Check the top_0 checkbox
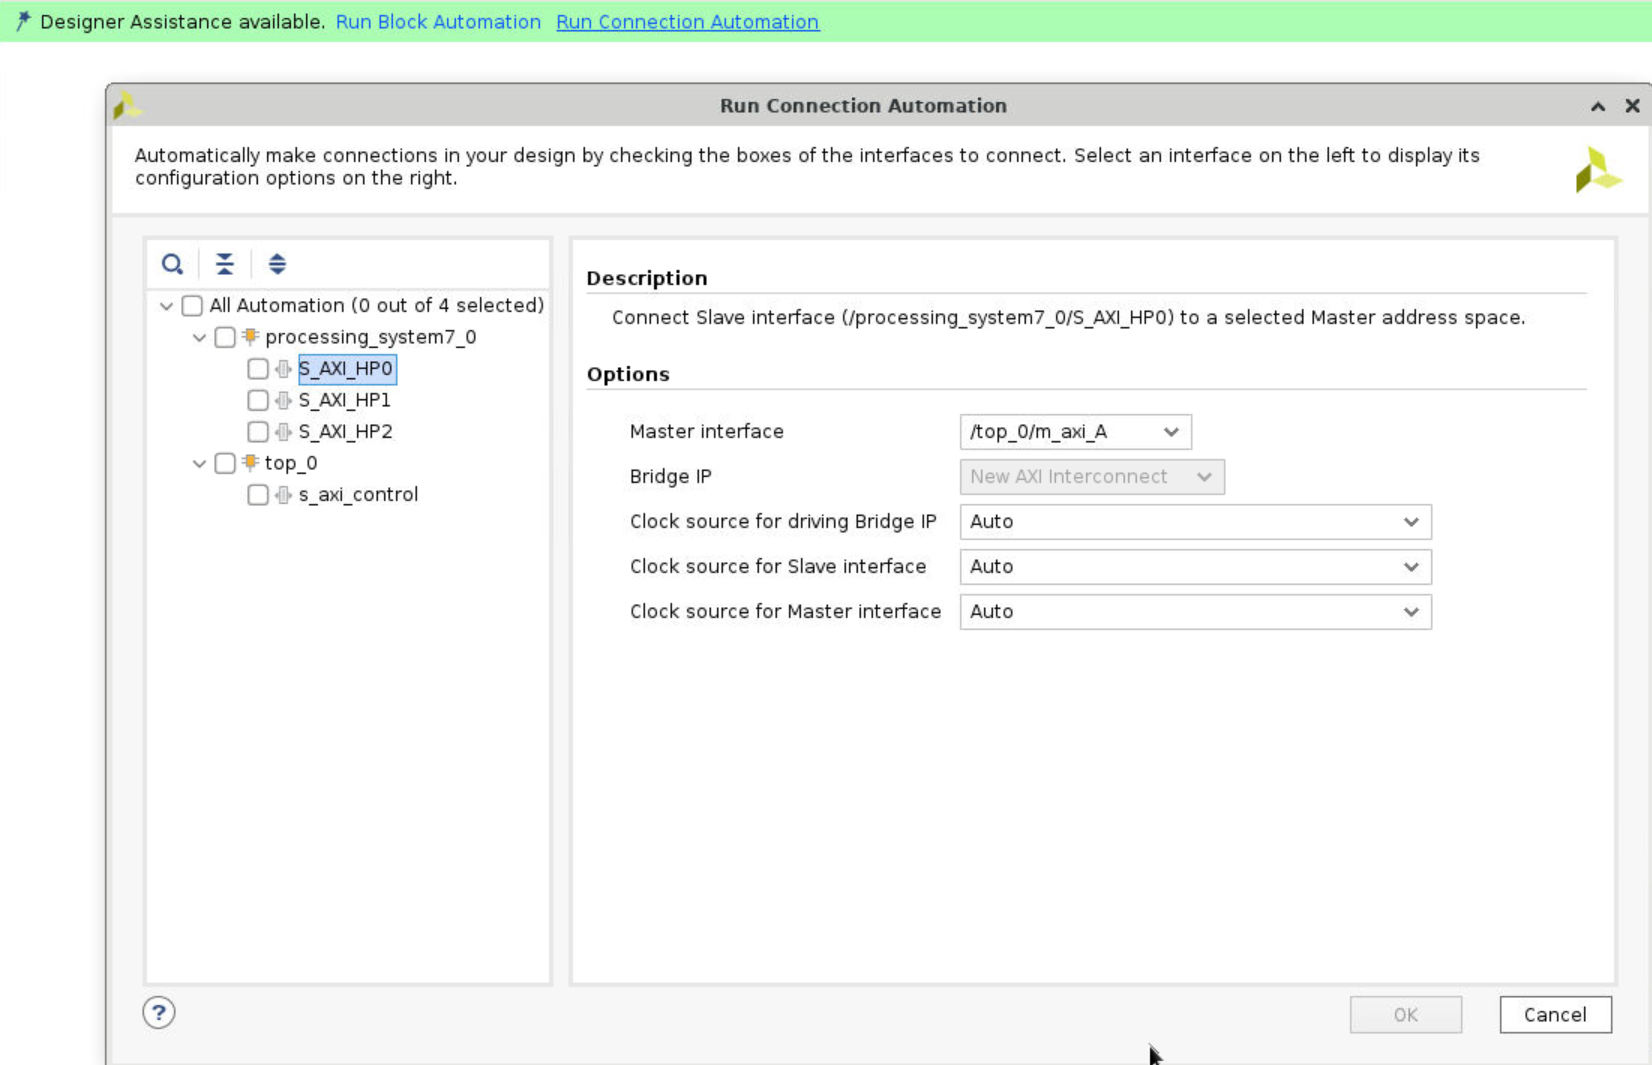 coord(225,463)
